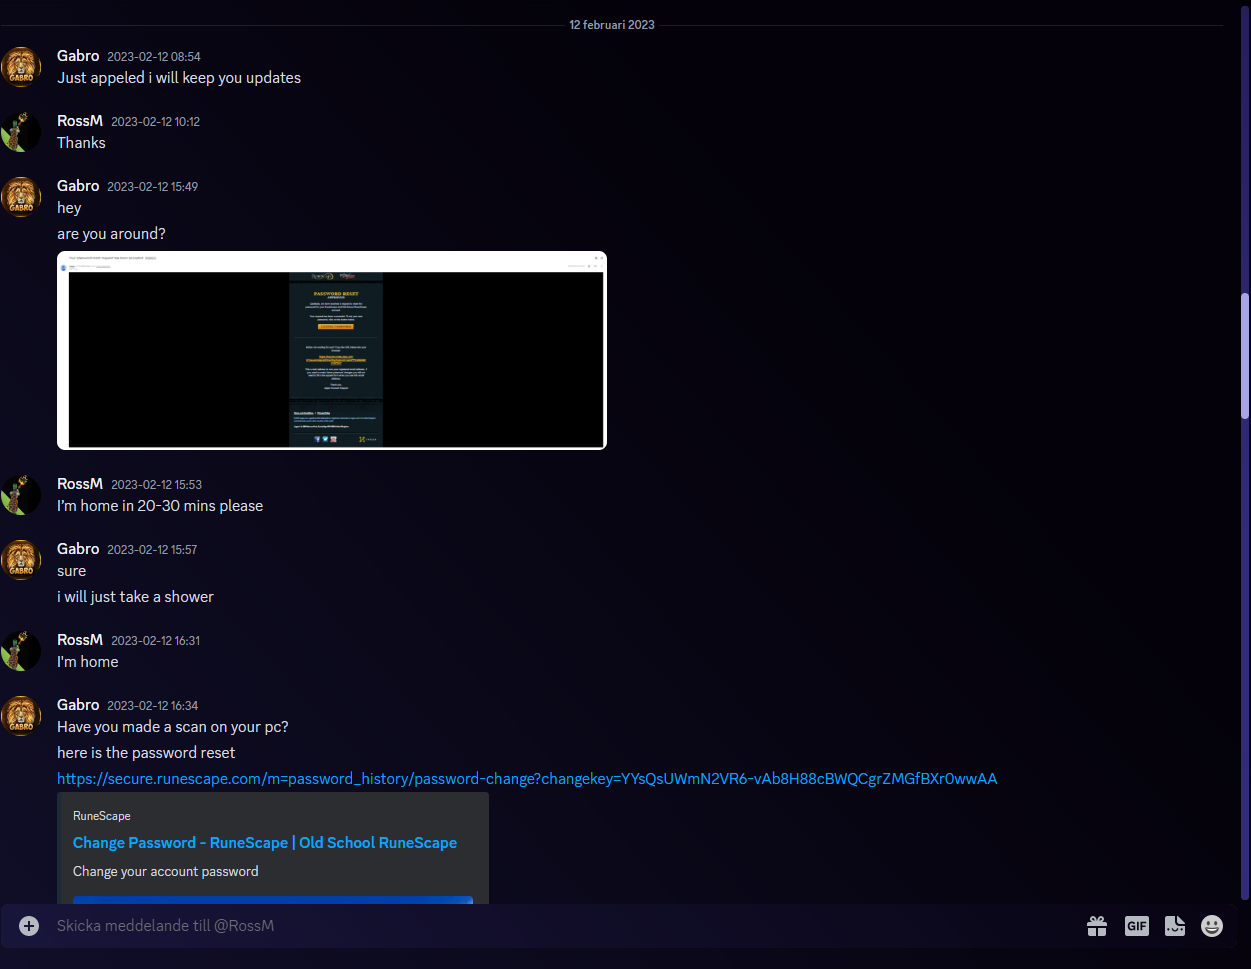Open the secure.runescape.com password reset link

pyautogui.click(x=526, y=778)
